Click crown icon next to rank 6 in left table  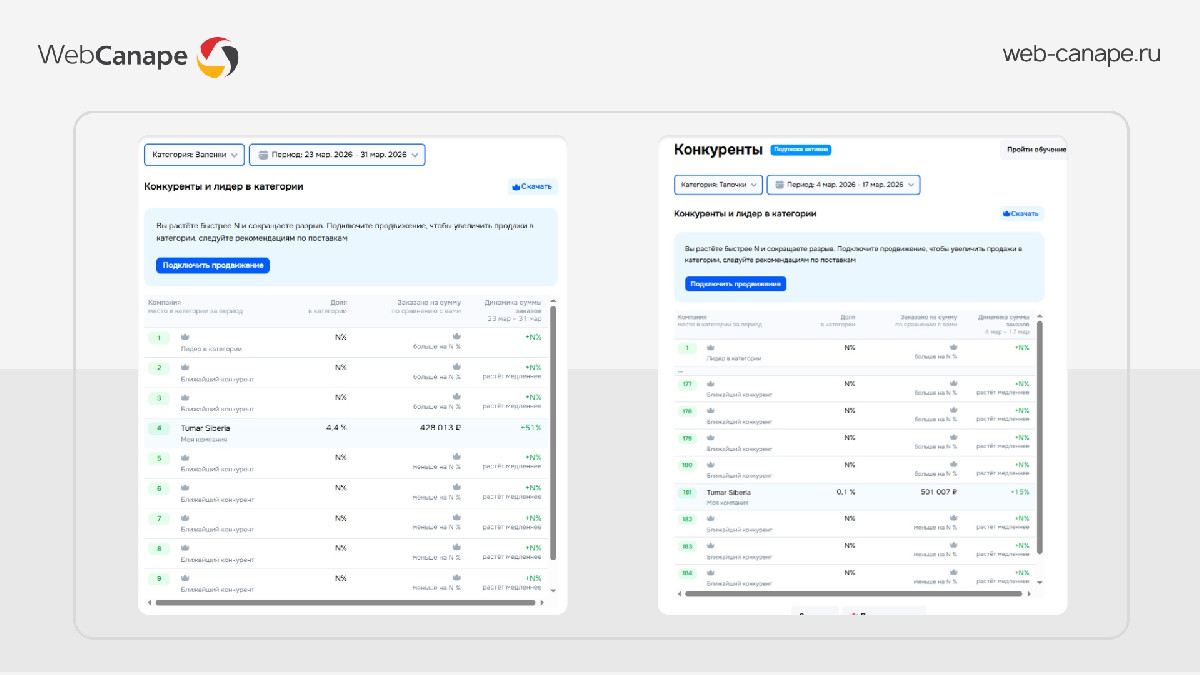pos(185,488)
